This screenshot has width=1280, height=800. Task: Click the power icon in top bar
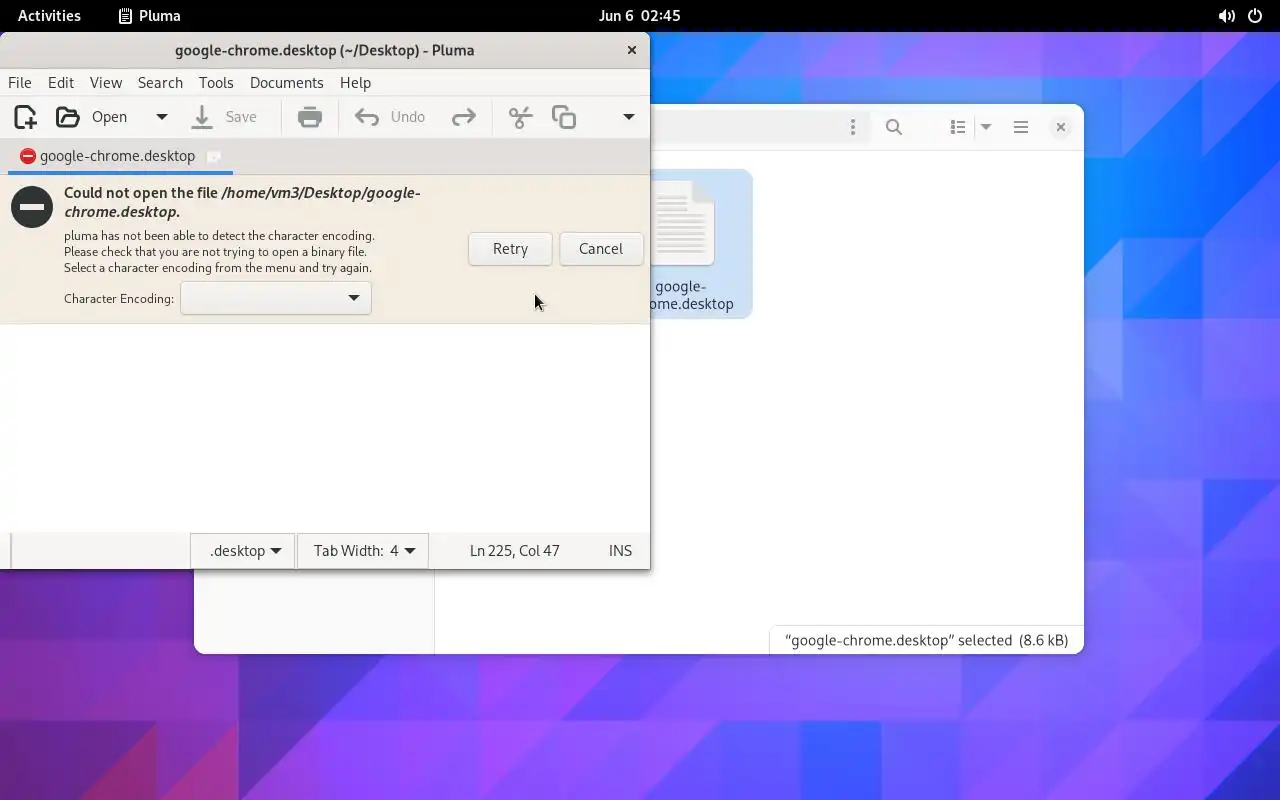coord(1255,16)
